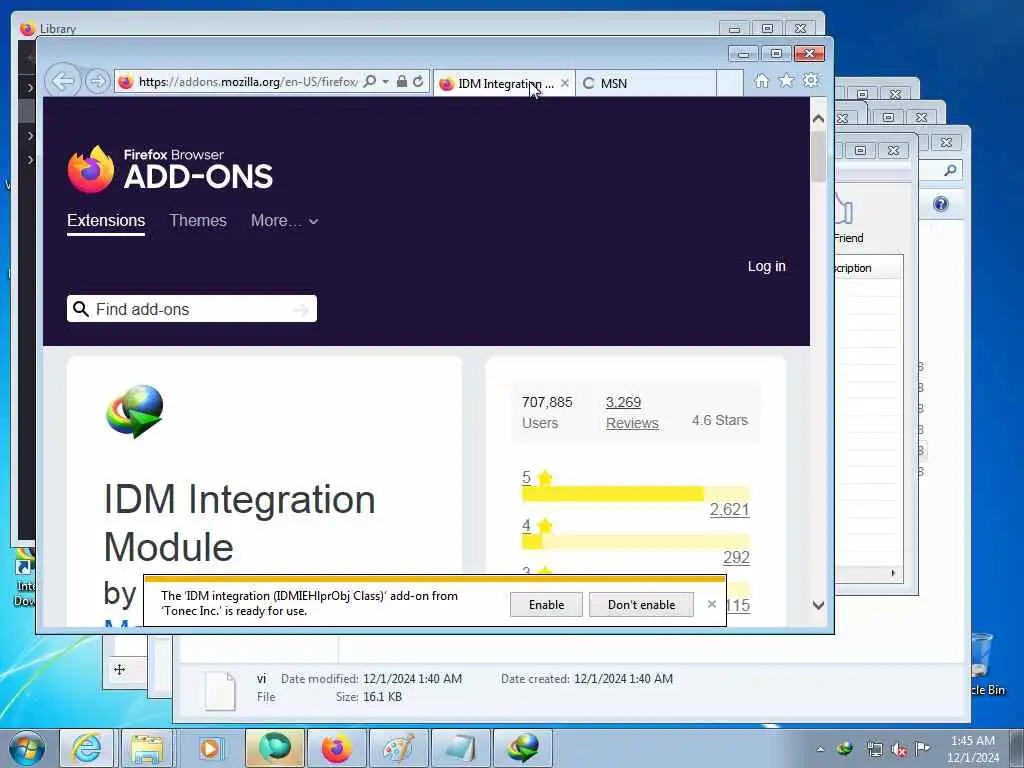Focus the Find add-ons search field

(x=191, y=309)
